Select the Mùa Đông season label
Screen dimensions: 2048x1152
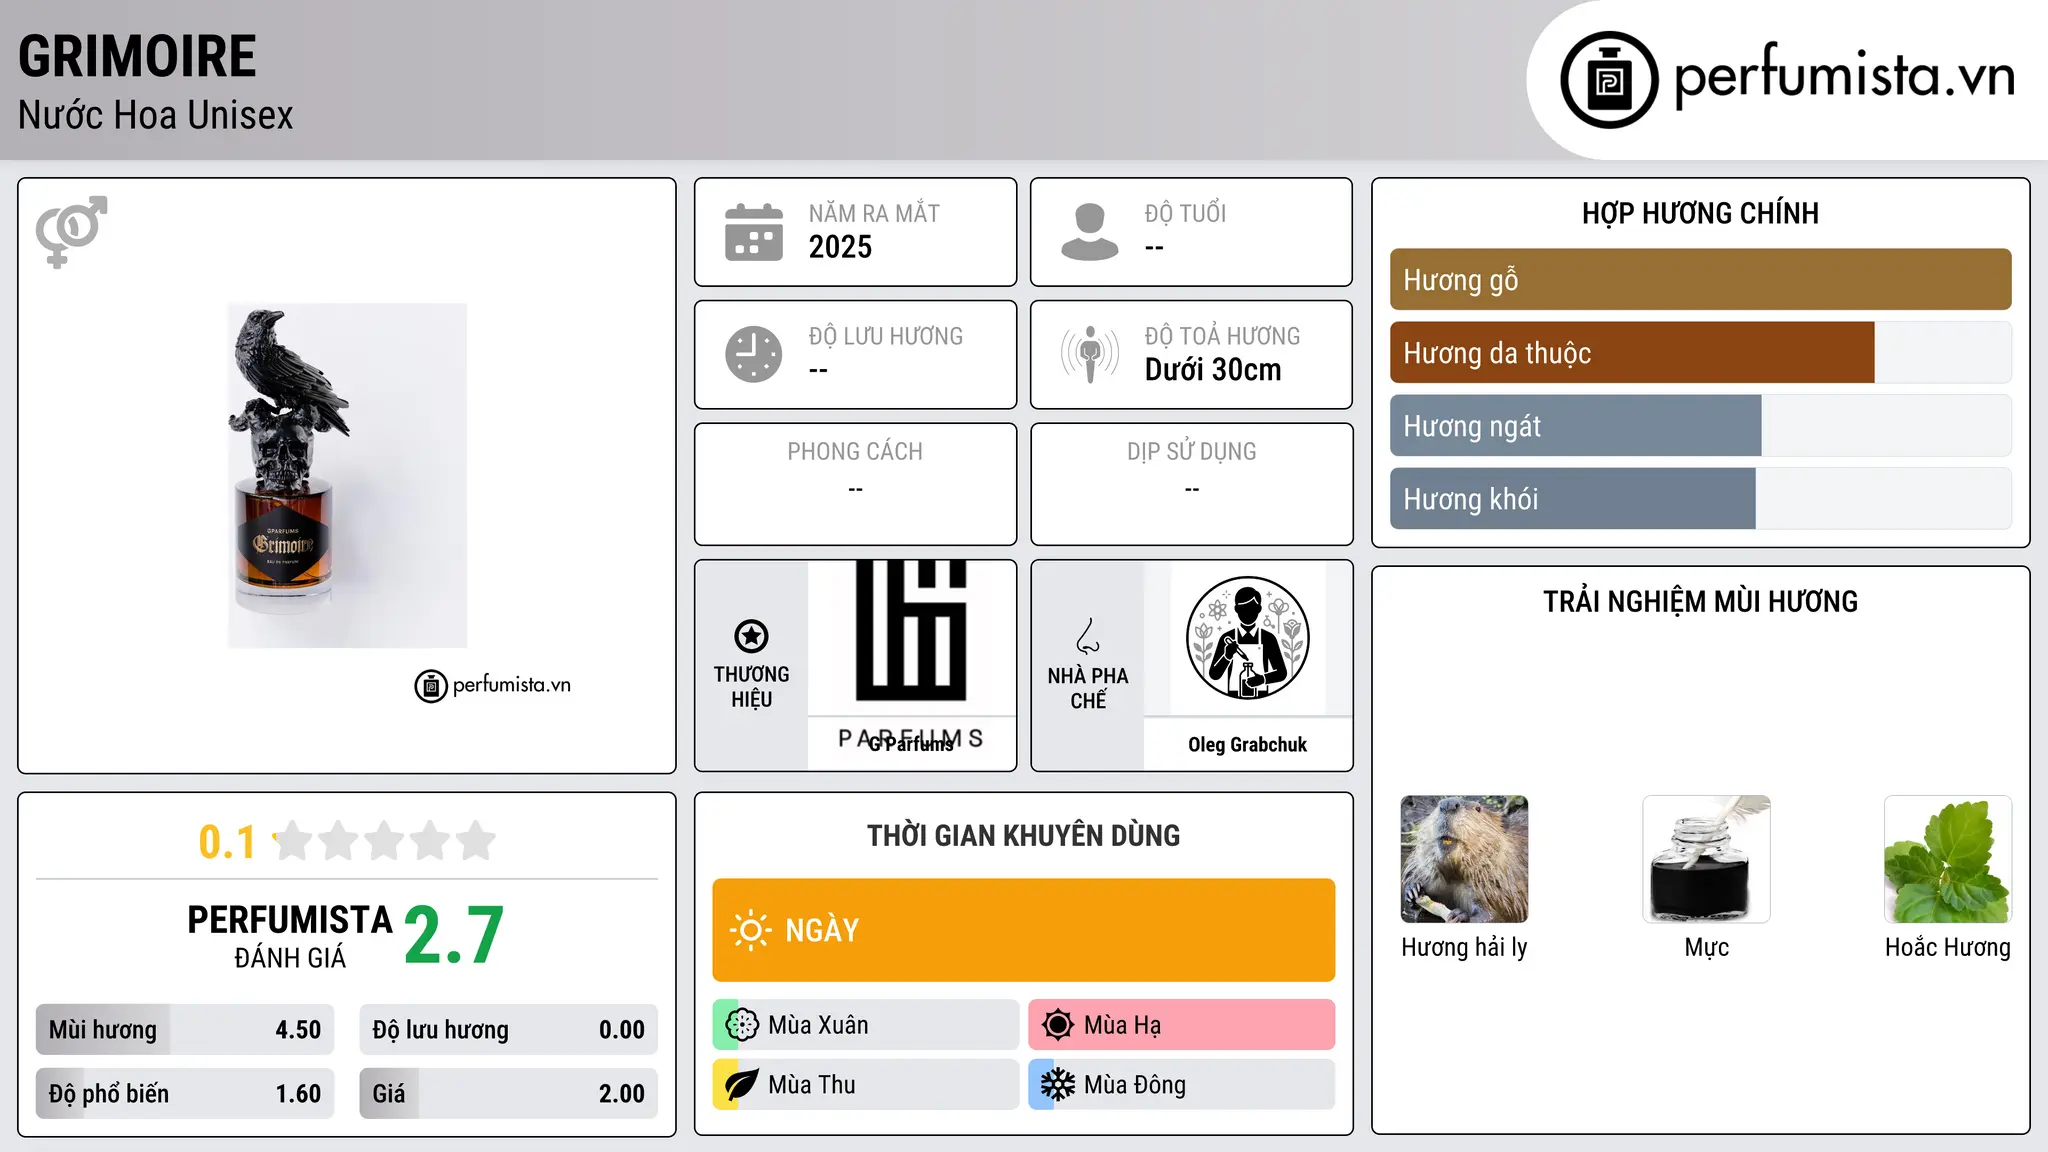pyautogui.click(x=1135, y=1085)
